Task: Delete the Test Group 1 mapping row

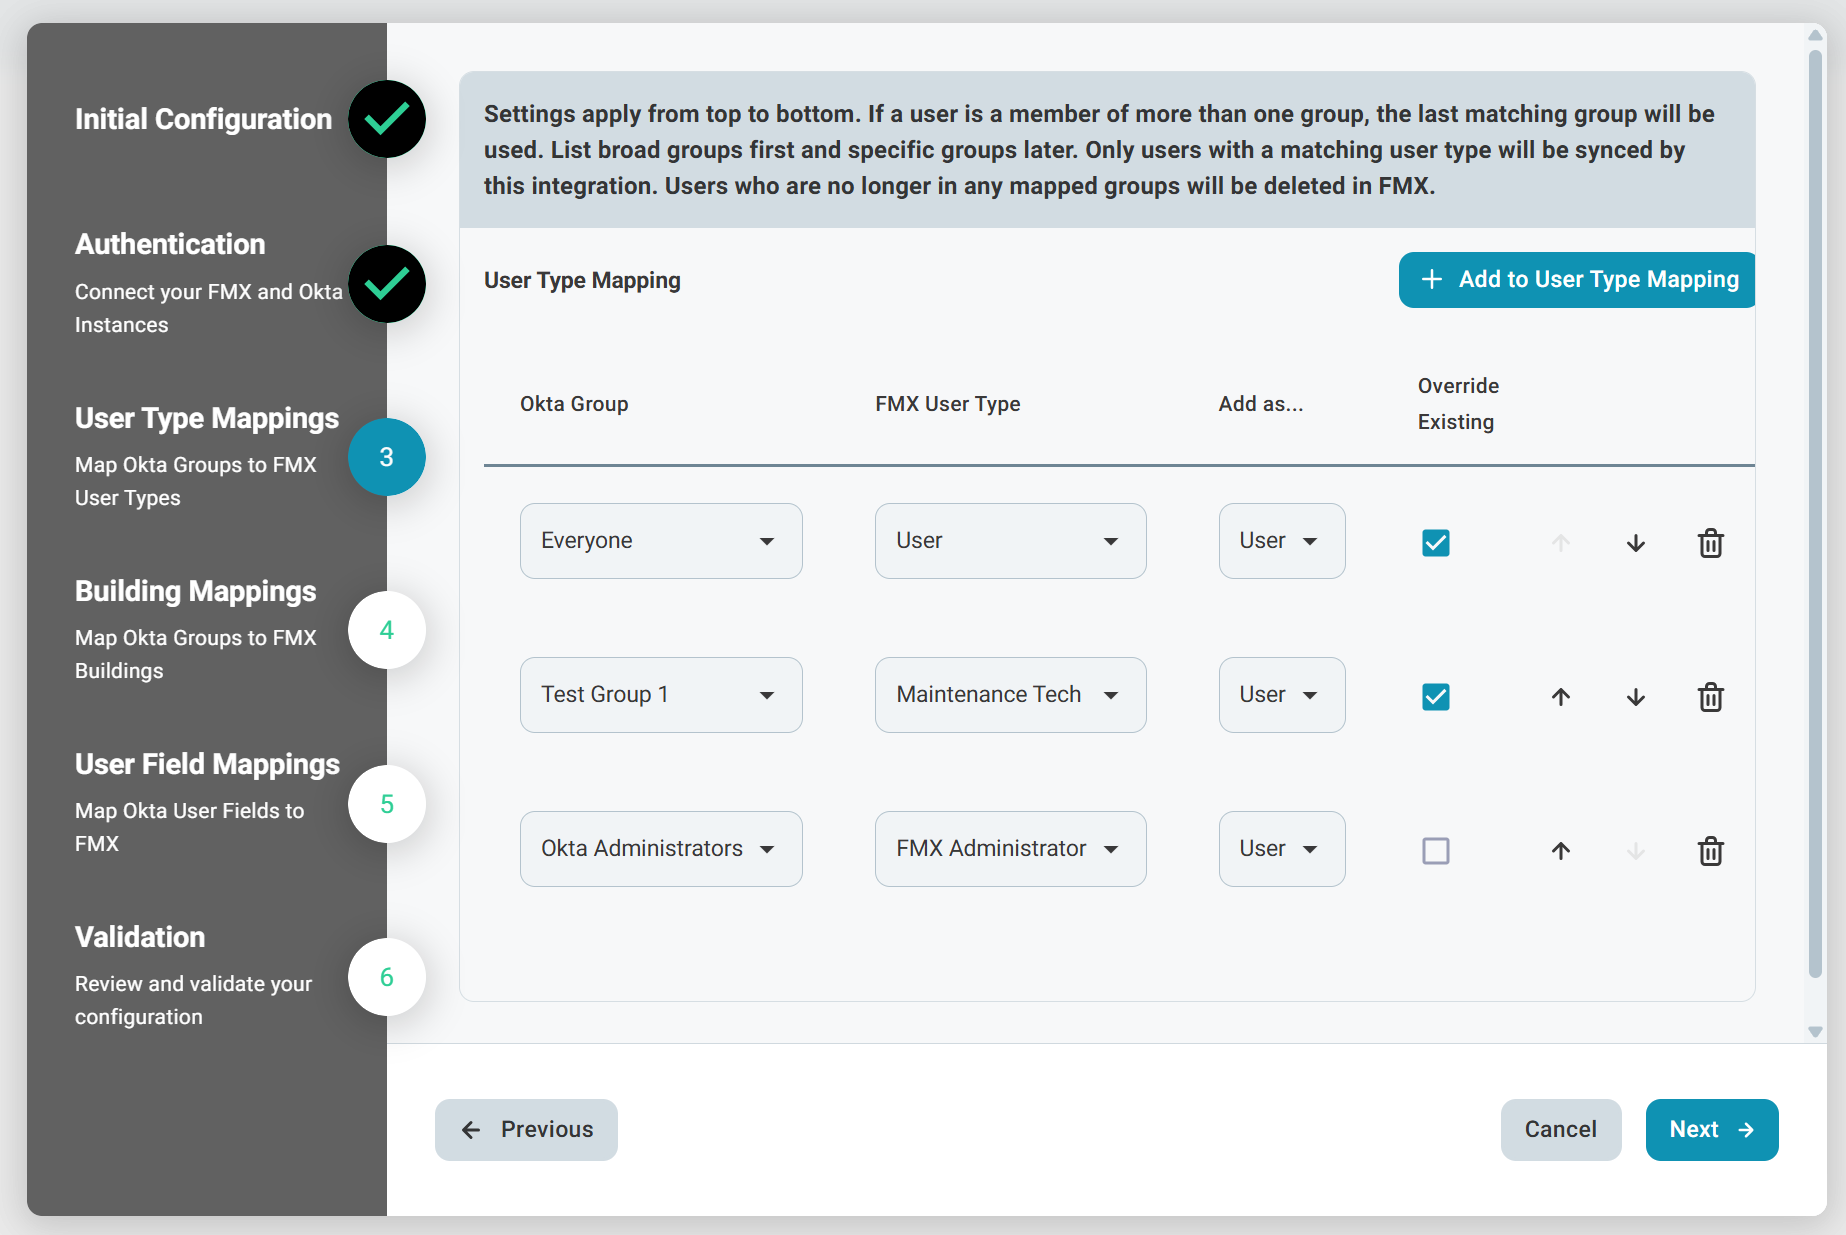Action: 1710,697
